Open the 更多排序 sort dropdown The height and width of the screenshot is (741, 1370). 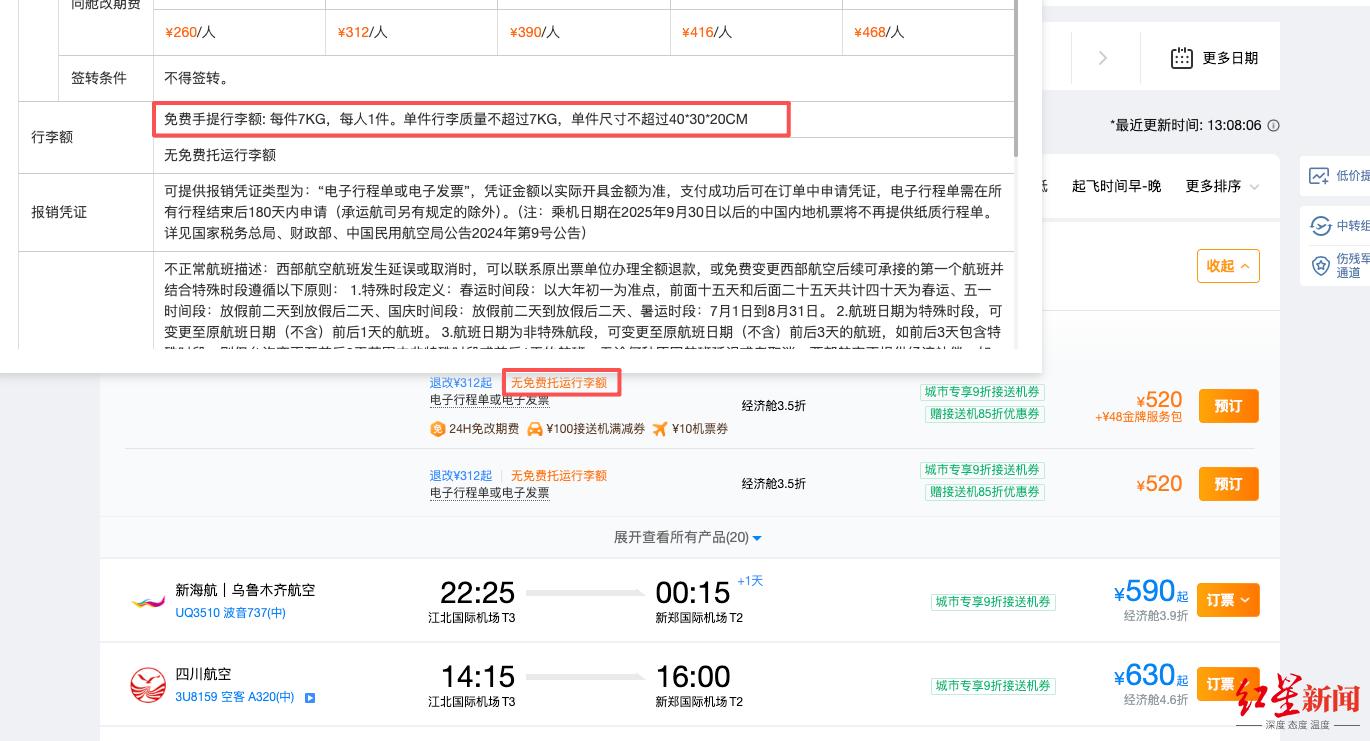(1222, 186)
